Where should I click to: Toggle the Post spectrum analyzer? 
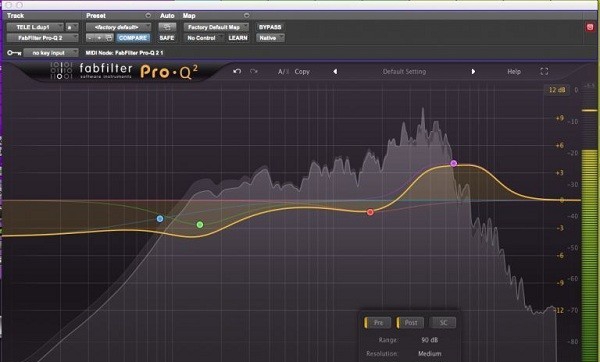point(410,323)
